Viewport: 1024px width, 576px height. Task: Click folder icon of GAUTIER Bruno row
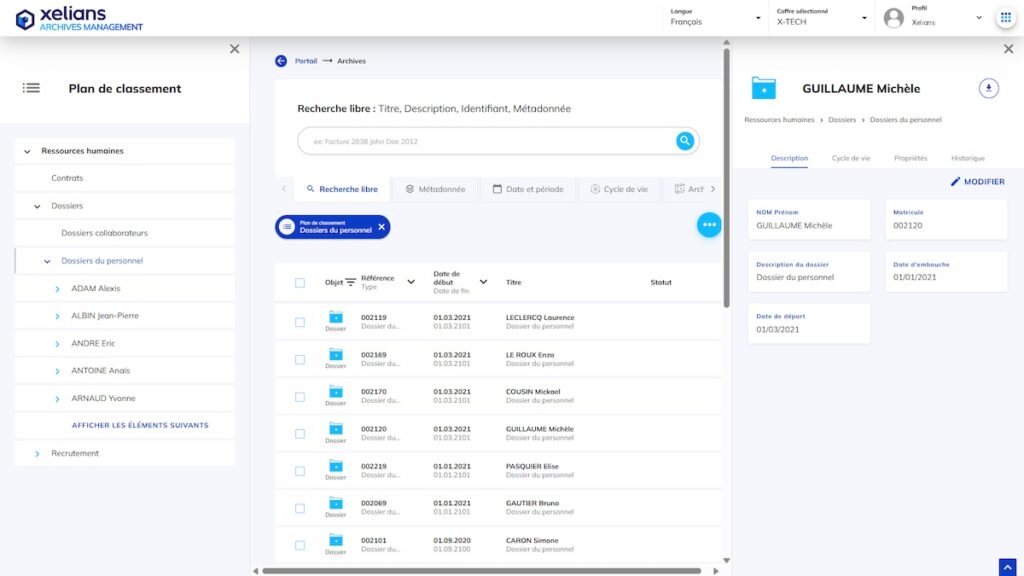(x=336, y=504)
